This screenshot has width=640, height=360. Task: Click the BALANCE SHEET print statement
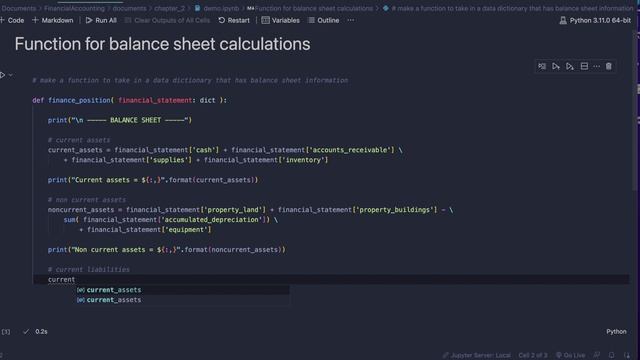pyautogui.click(x=120, y=120)
